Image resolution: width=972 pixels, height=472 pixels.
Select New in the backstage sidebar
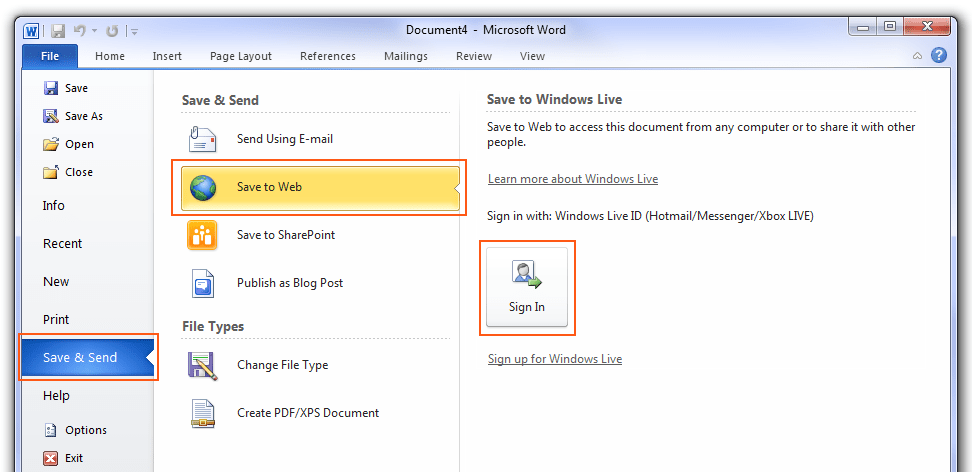[56, 282]
